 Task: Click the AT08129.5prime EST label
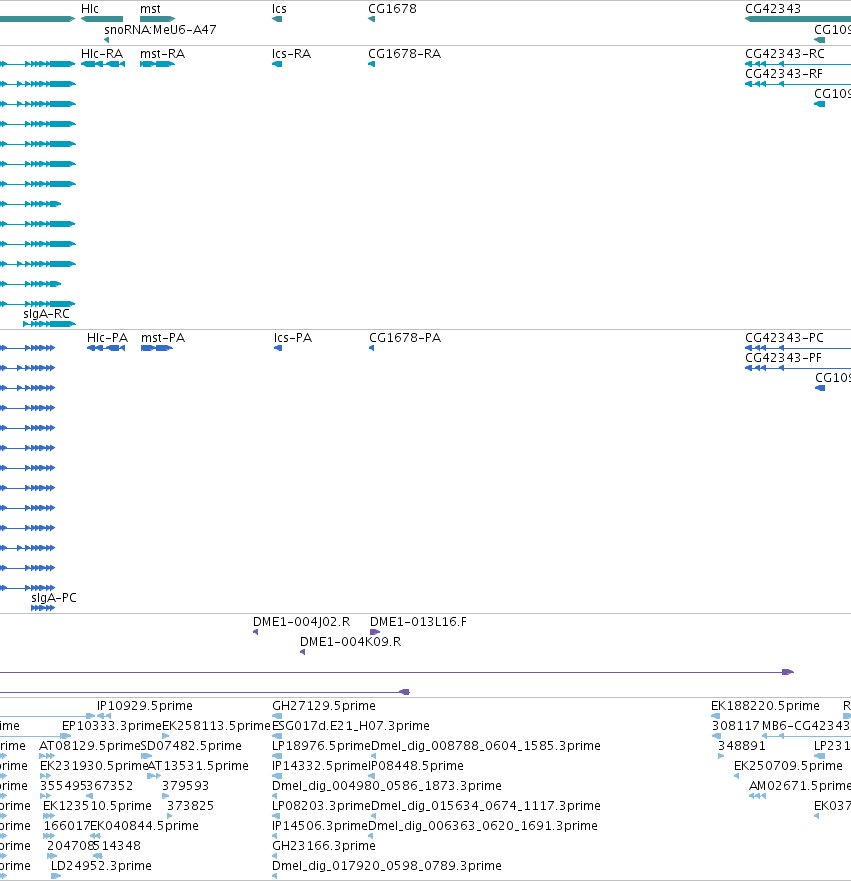coord(89,746)
